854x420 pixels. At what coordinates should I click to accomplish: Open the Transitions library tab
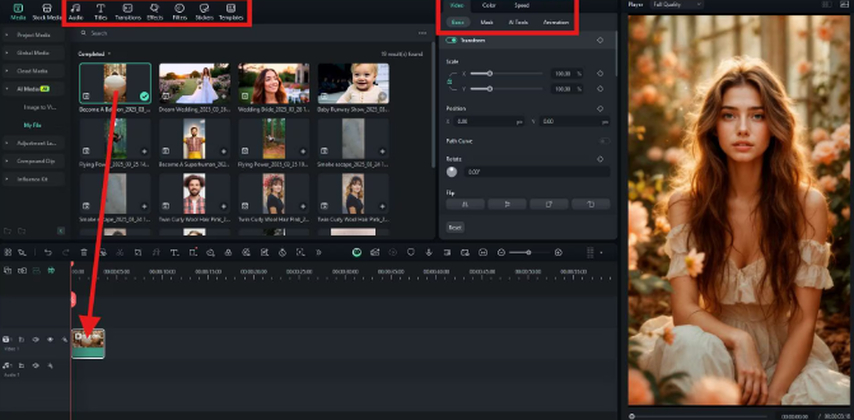[127, 12]
